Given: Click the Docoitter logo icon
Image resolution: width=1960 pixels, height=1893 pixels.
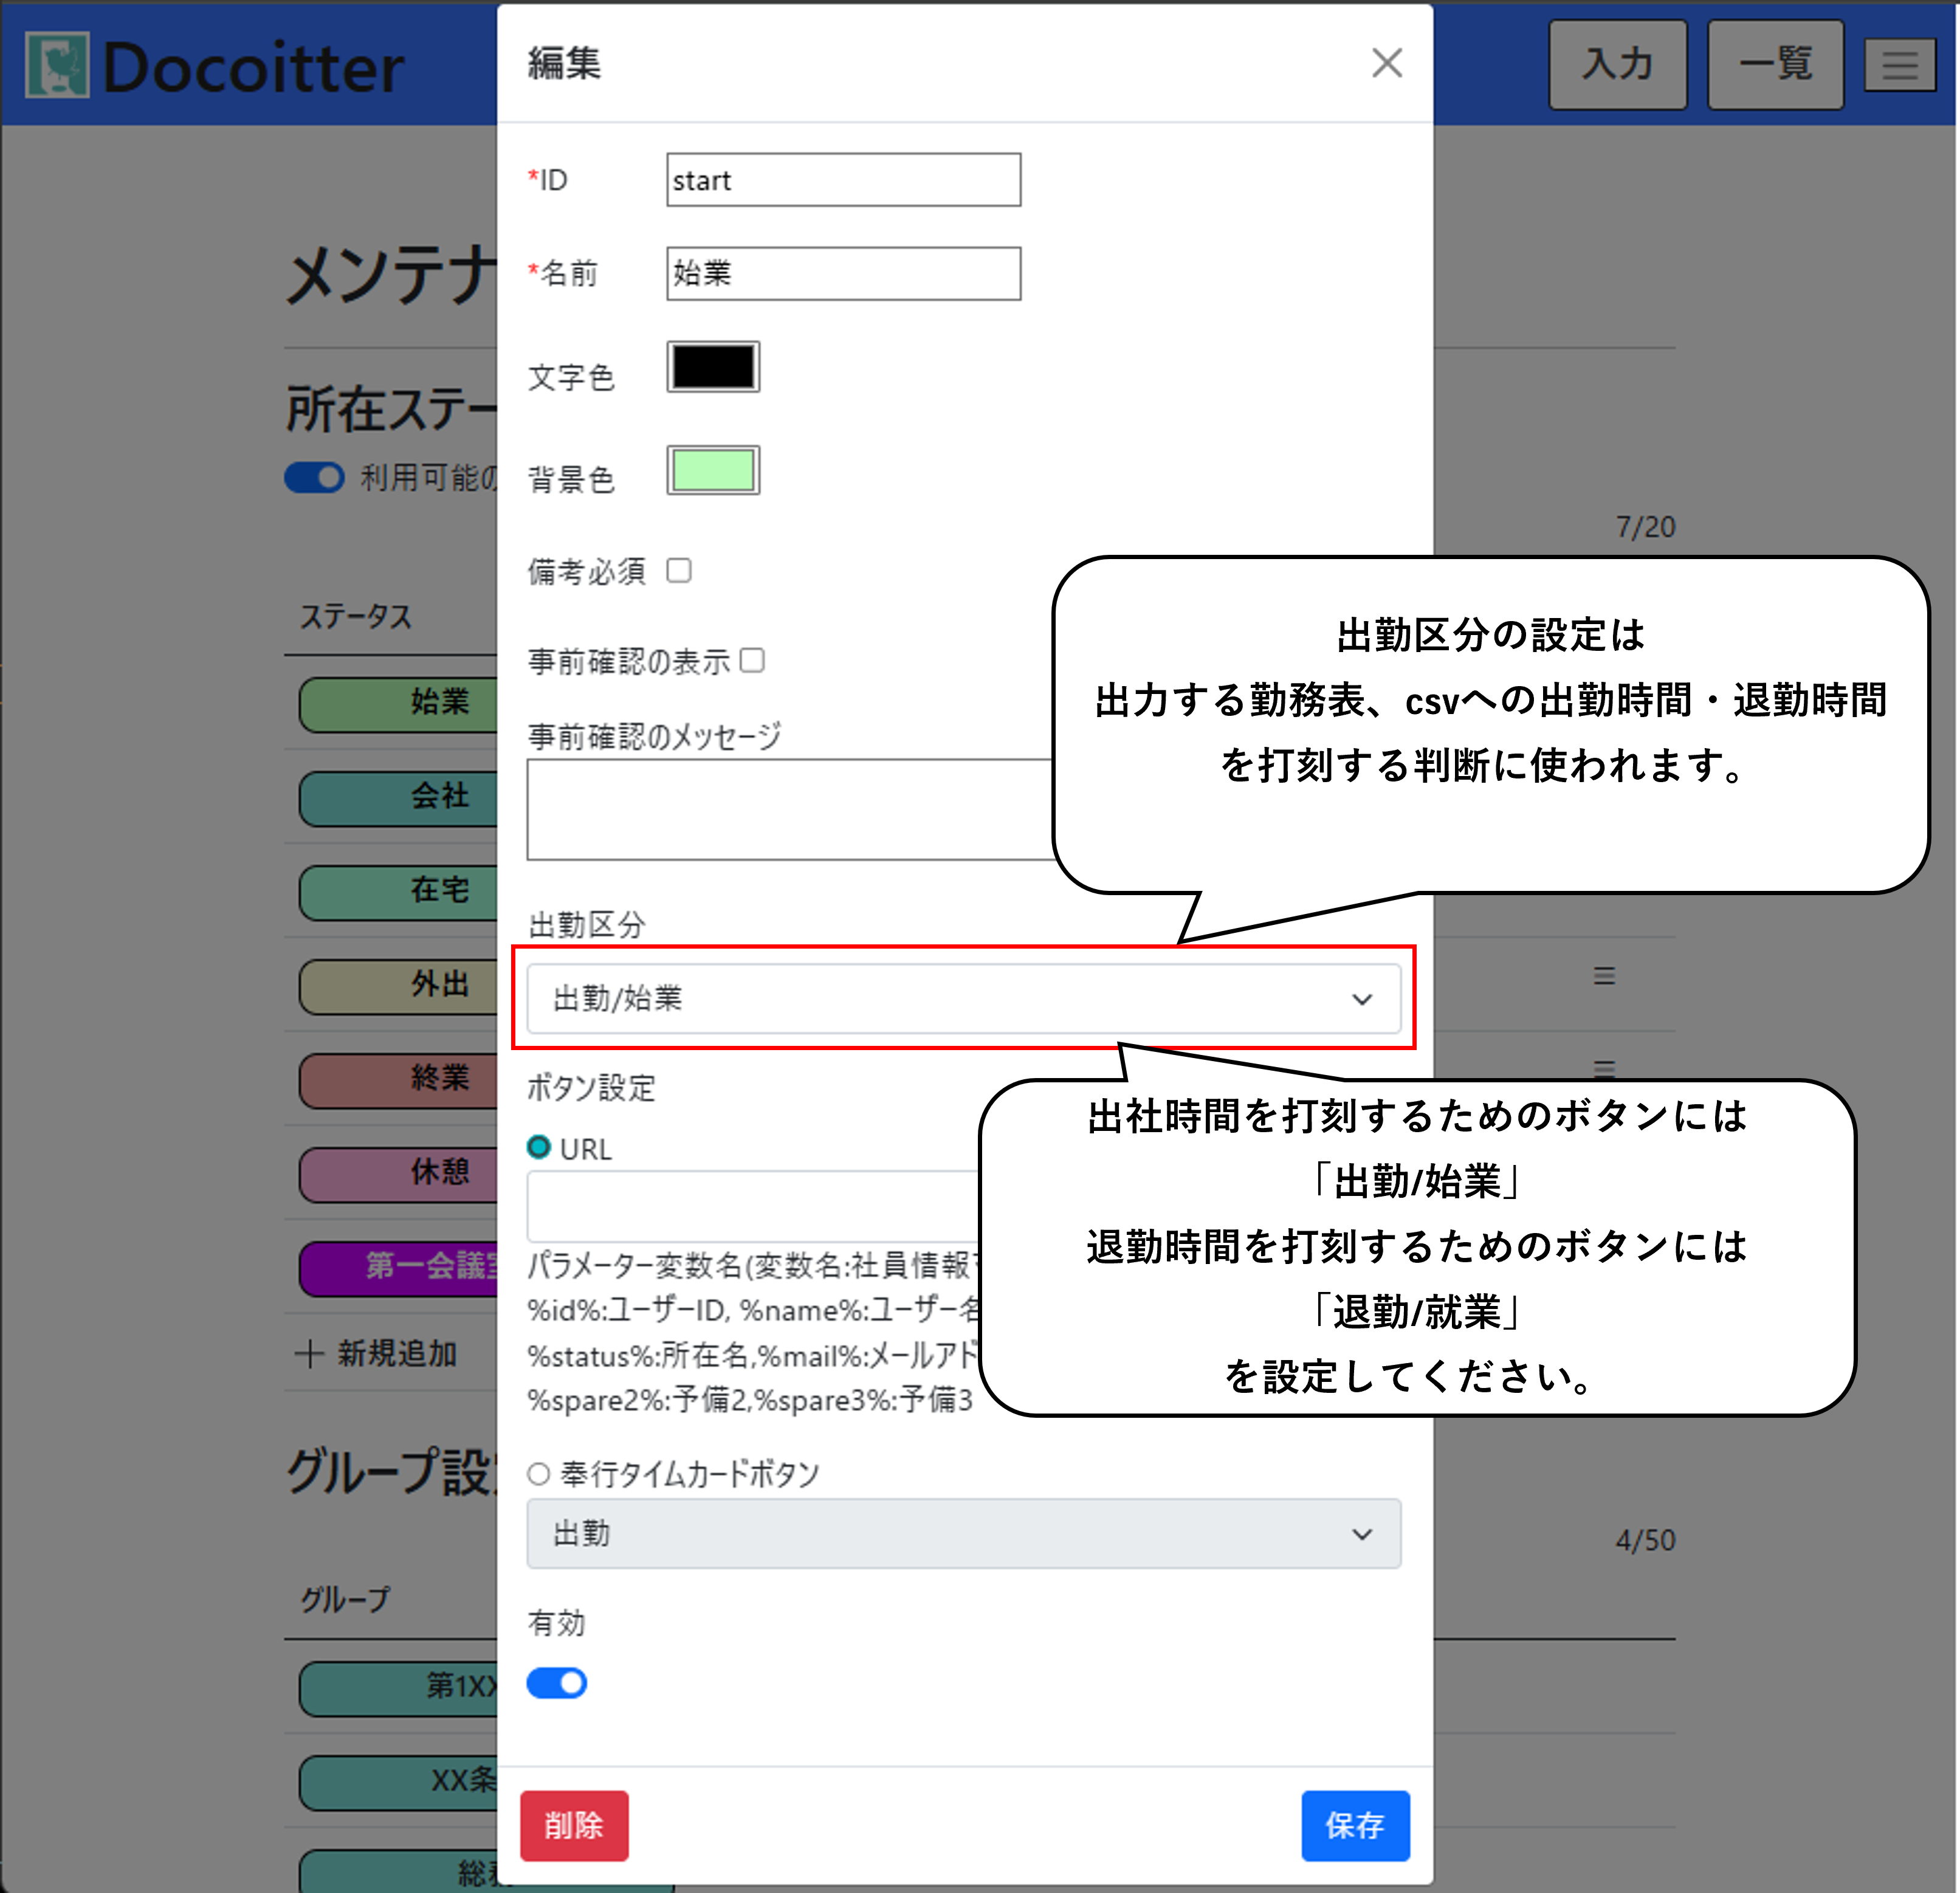Looking at the screenshot, I should coord(57,65).
